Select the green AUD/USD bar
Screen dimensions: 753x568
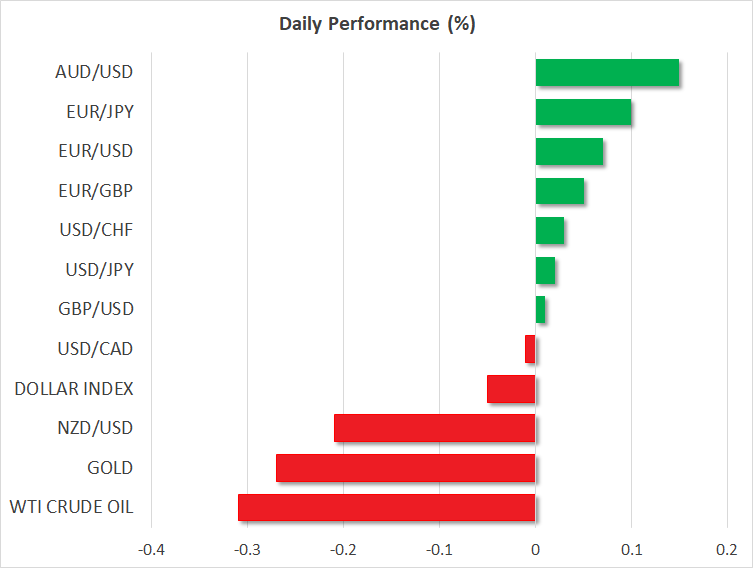pos(607,73)
